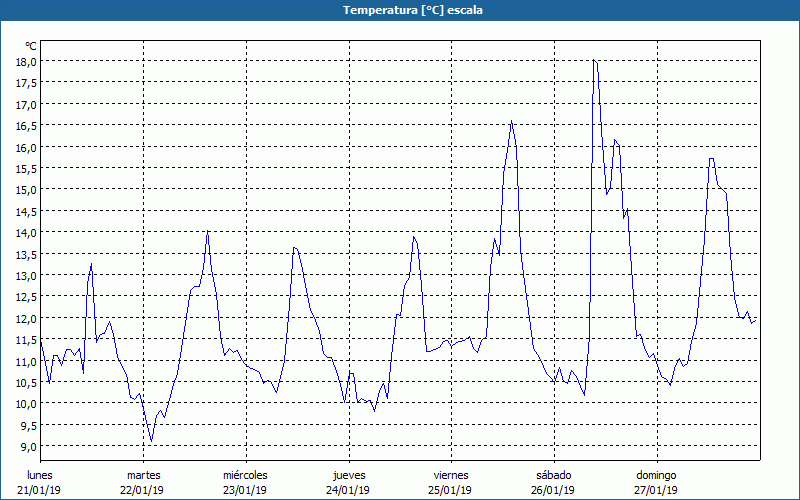Screen dimensions: 800x500
Task: Click the 17,0 y-axis value
Action: (x=27, y=104)
